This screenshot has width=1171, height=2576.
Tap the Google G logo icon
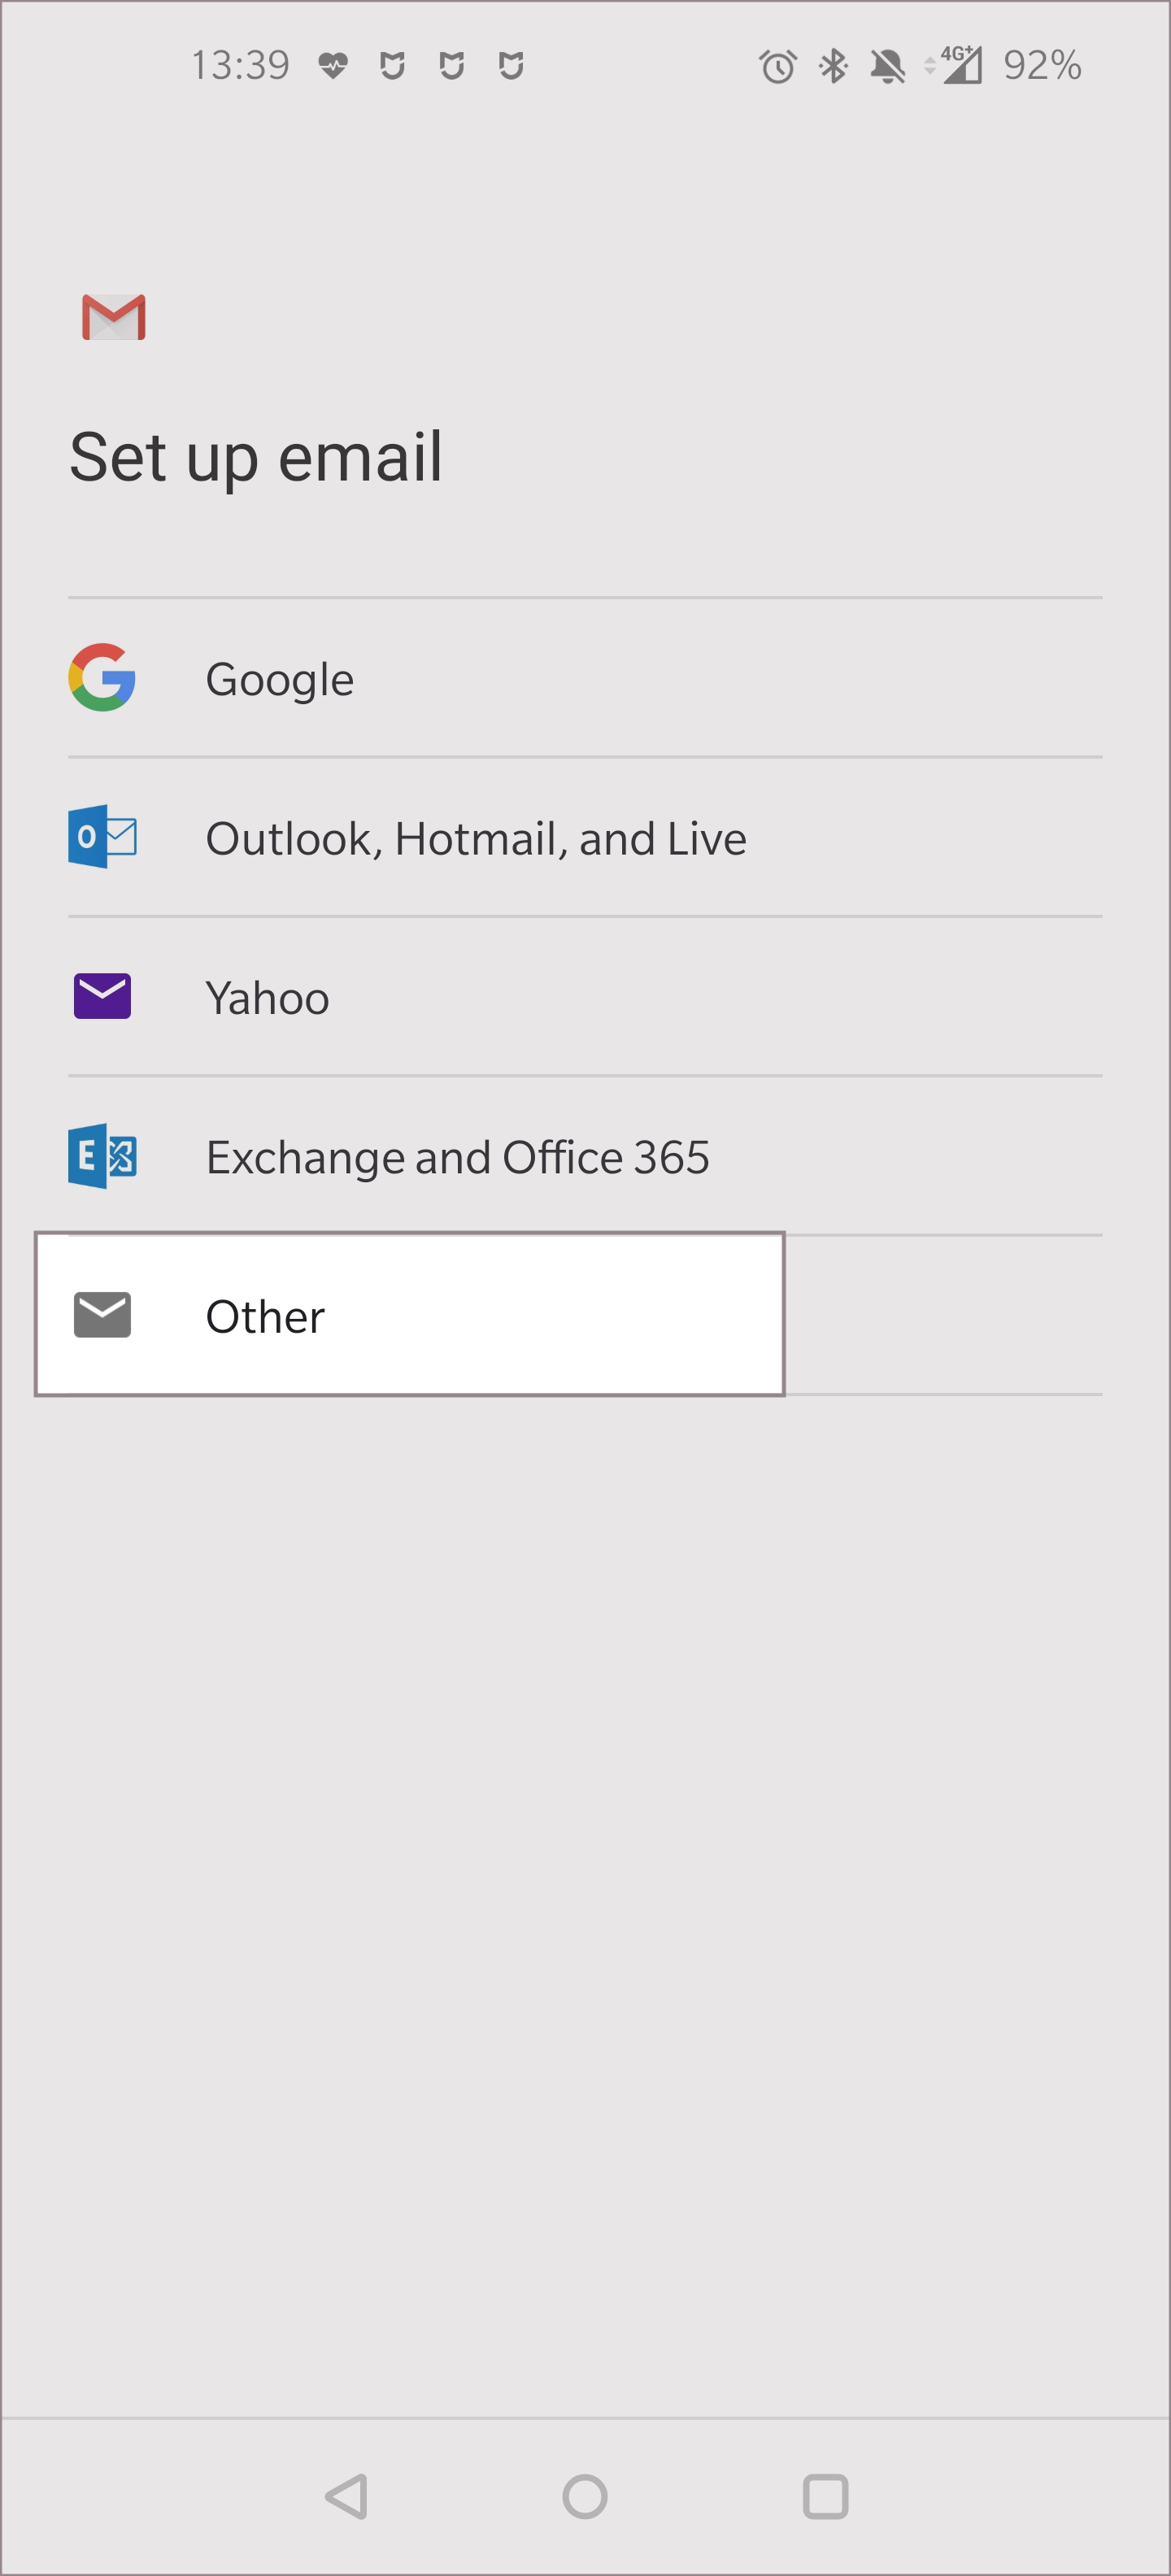tap(102, 677)
